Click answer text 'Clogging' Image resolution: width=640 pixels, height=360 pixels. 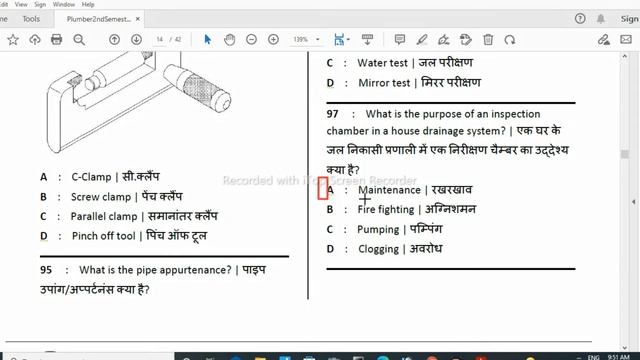tap(378, 249)
